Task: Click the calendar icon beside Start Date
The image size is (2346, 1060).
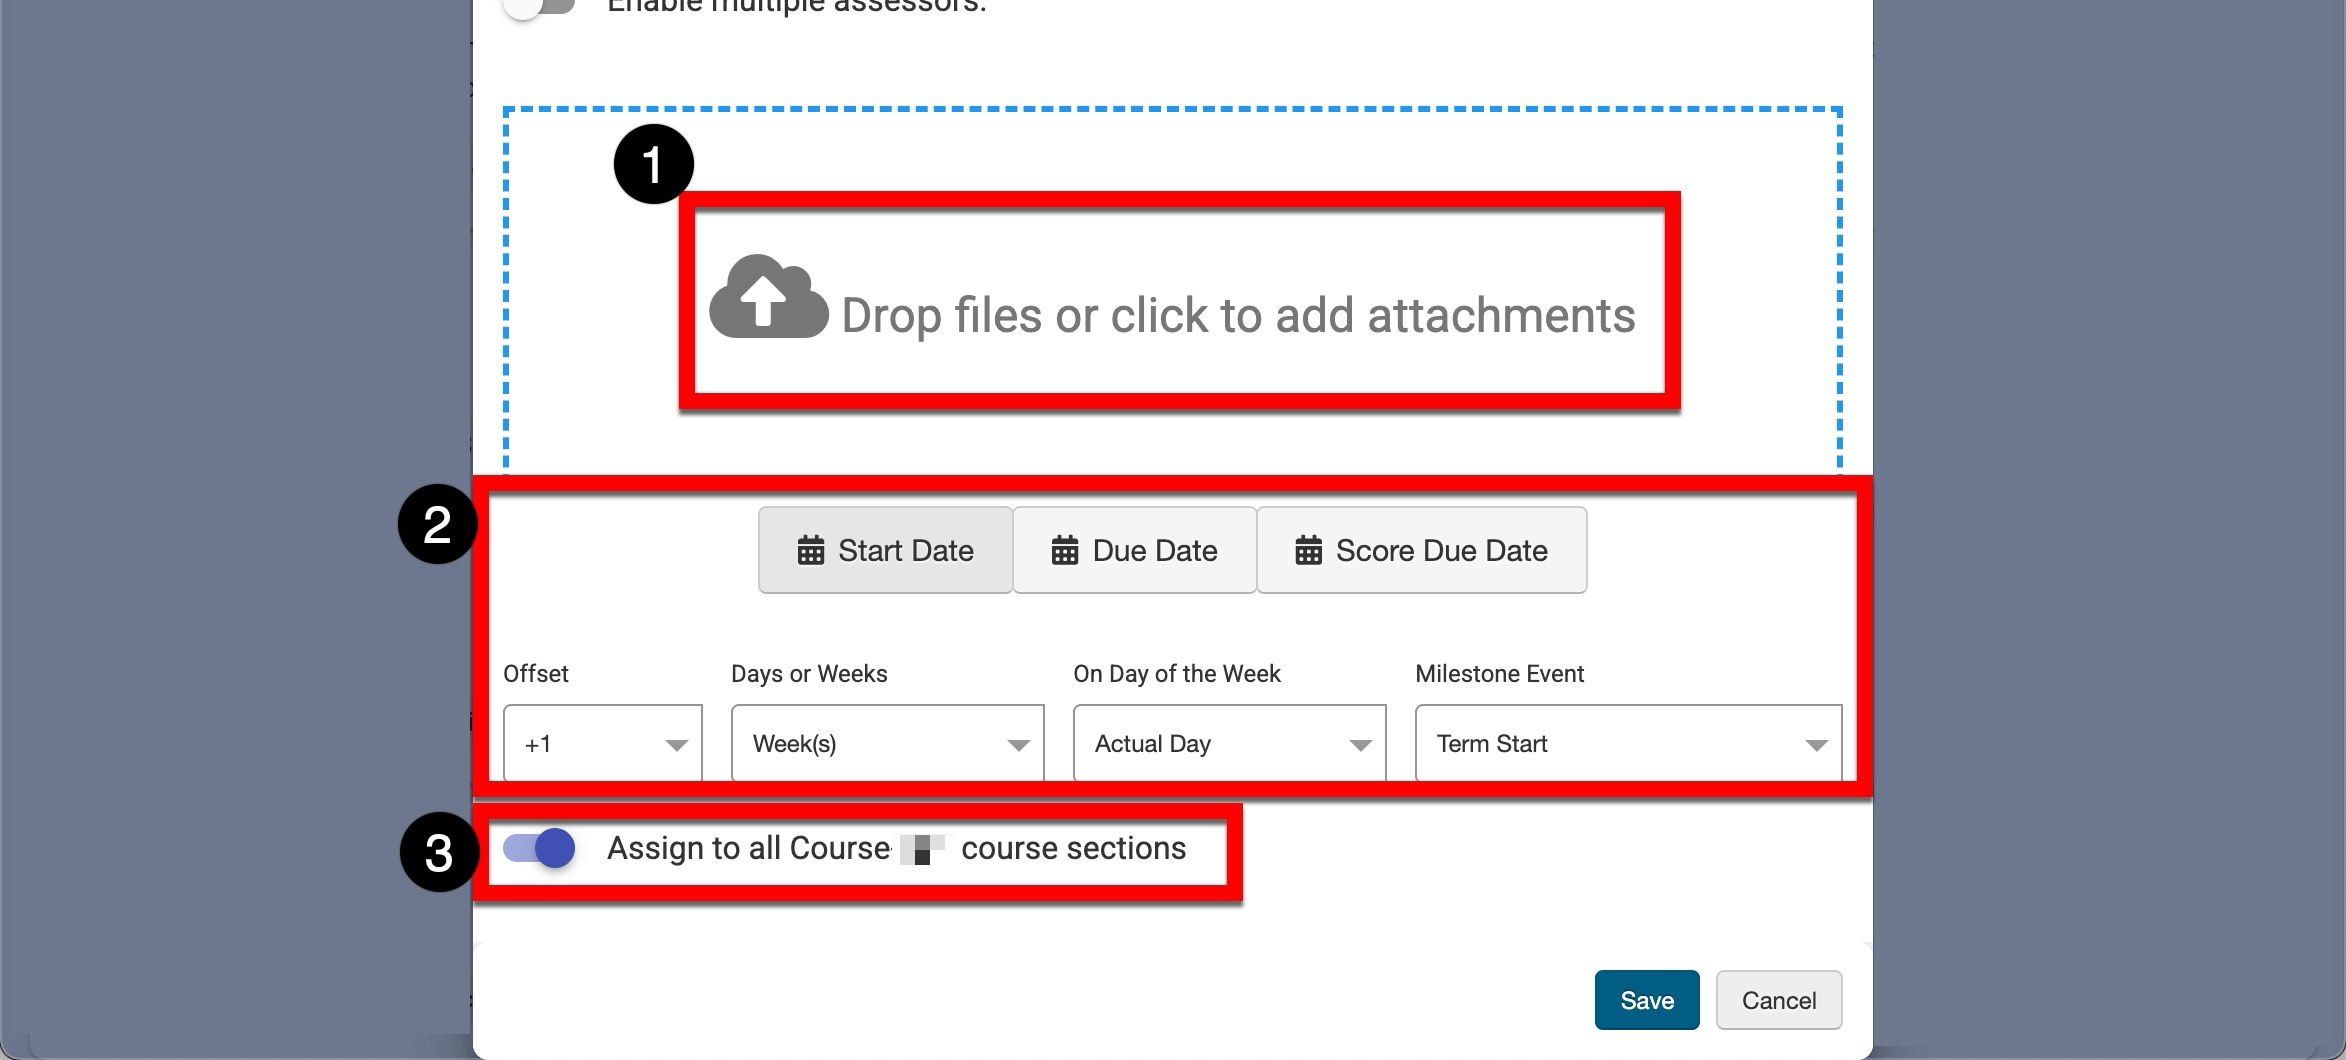Action: click(810, 551)
